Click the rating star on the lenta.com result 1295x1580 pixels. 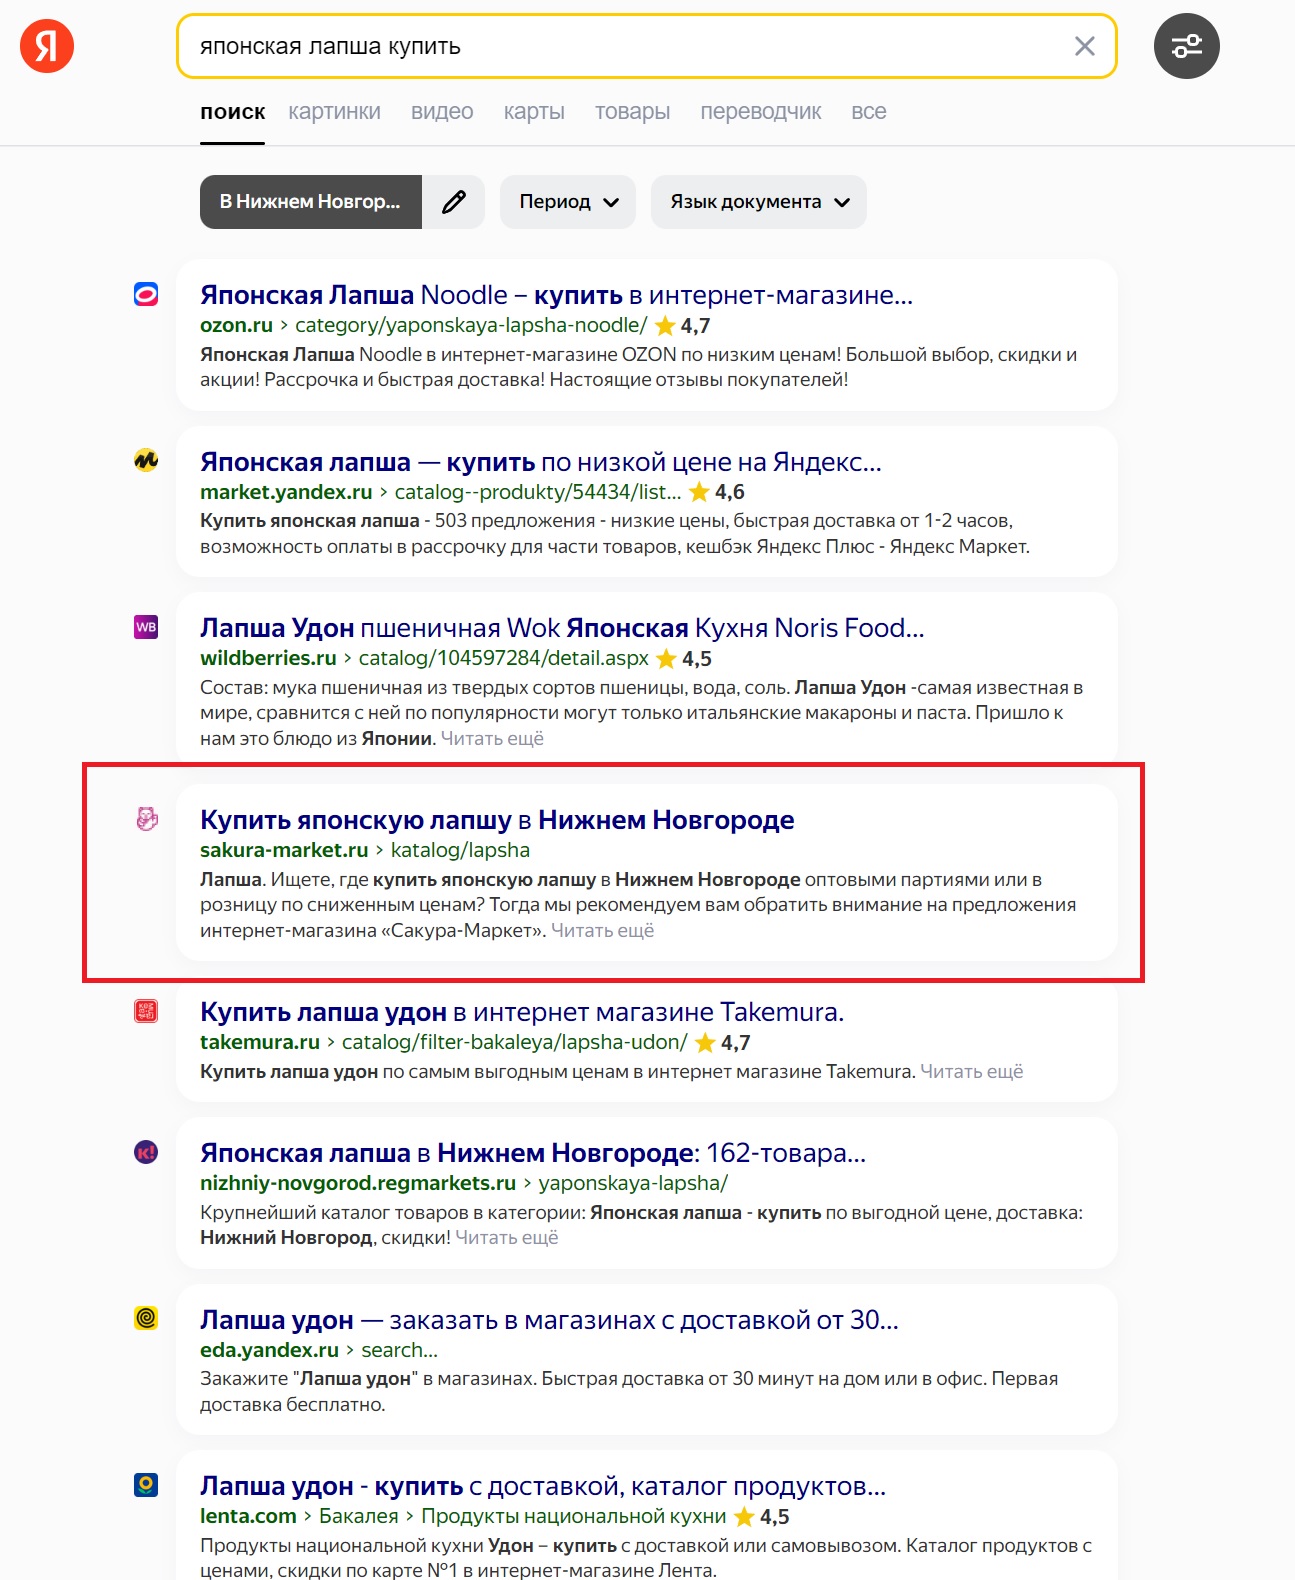click(x=744, y=1517)
